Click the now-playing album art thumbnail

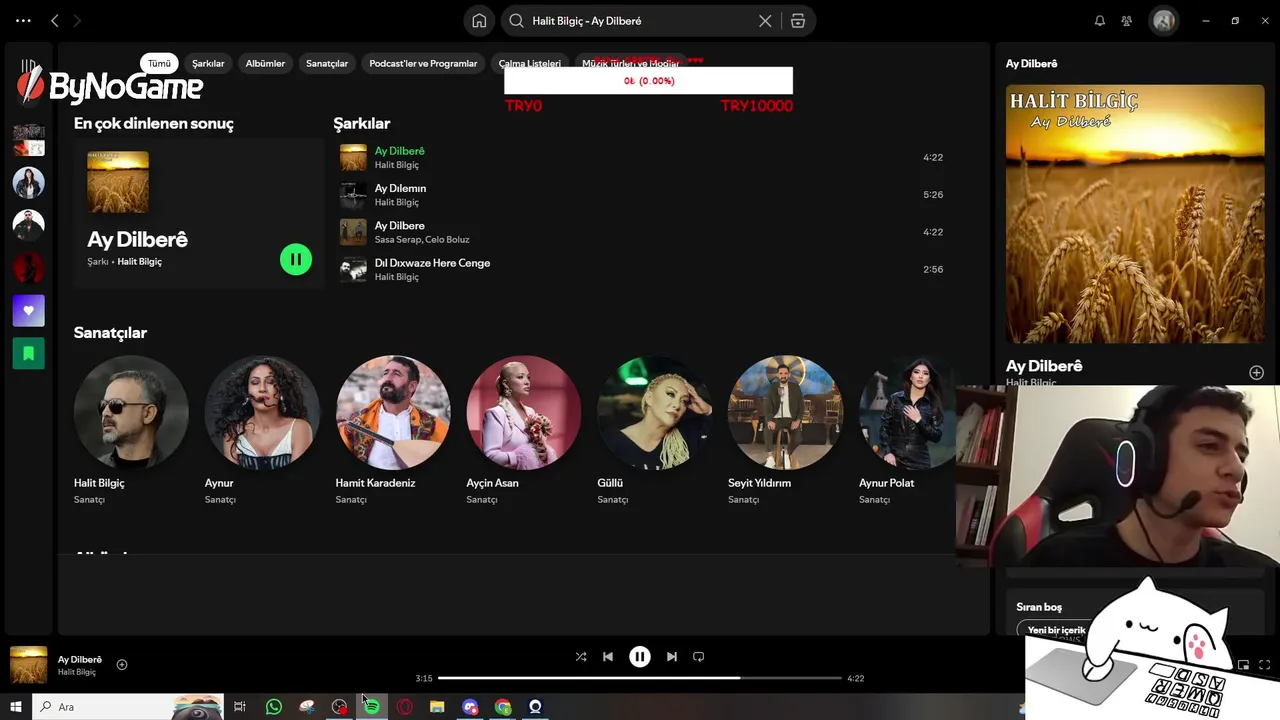point(28,665)
